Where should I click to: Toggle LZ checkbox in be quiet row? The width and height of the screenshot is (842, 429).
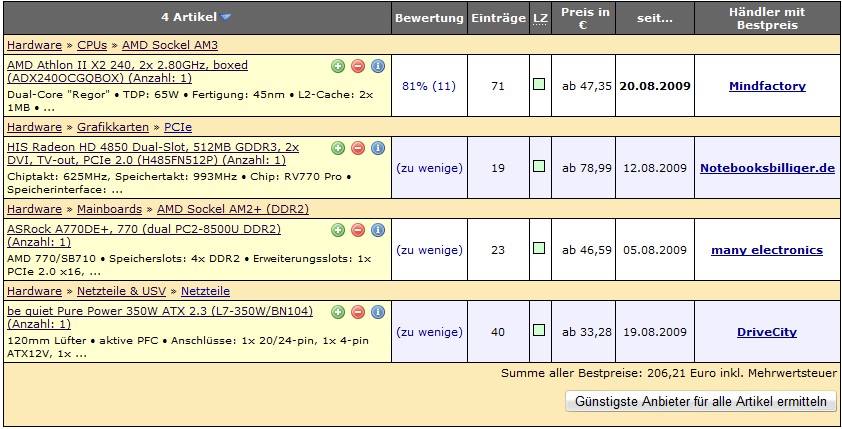click(539, 330)
